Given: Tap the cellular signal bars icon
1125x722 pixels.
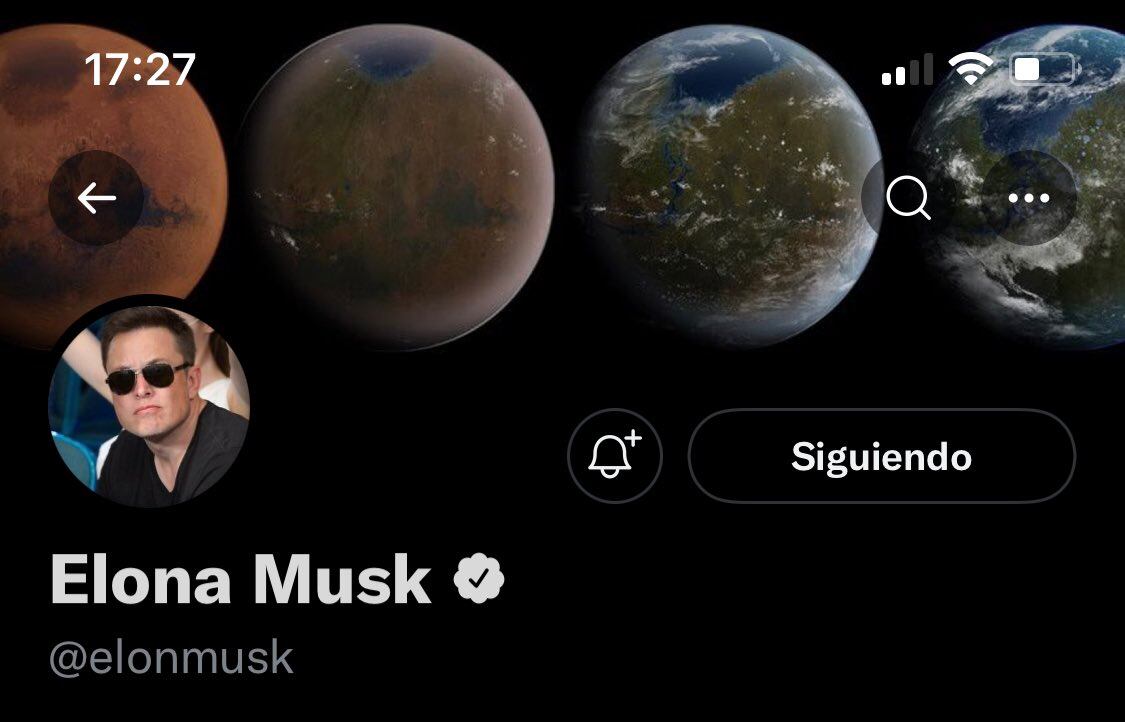Looking at the screenshot, I should [x=908, y=70].
